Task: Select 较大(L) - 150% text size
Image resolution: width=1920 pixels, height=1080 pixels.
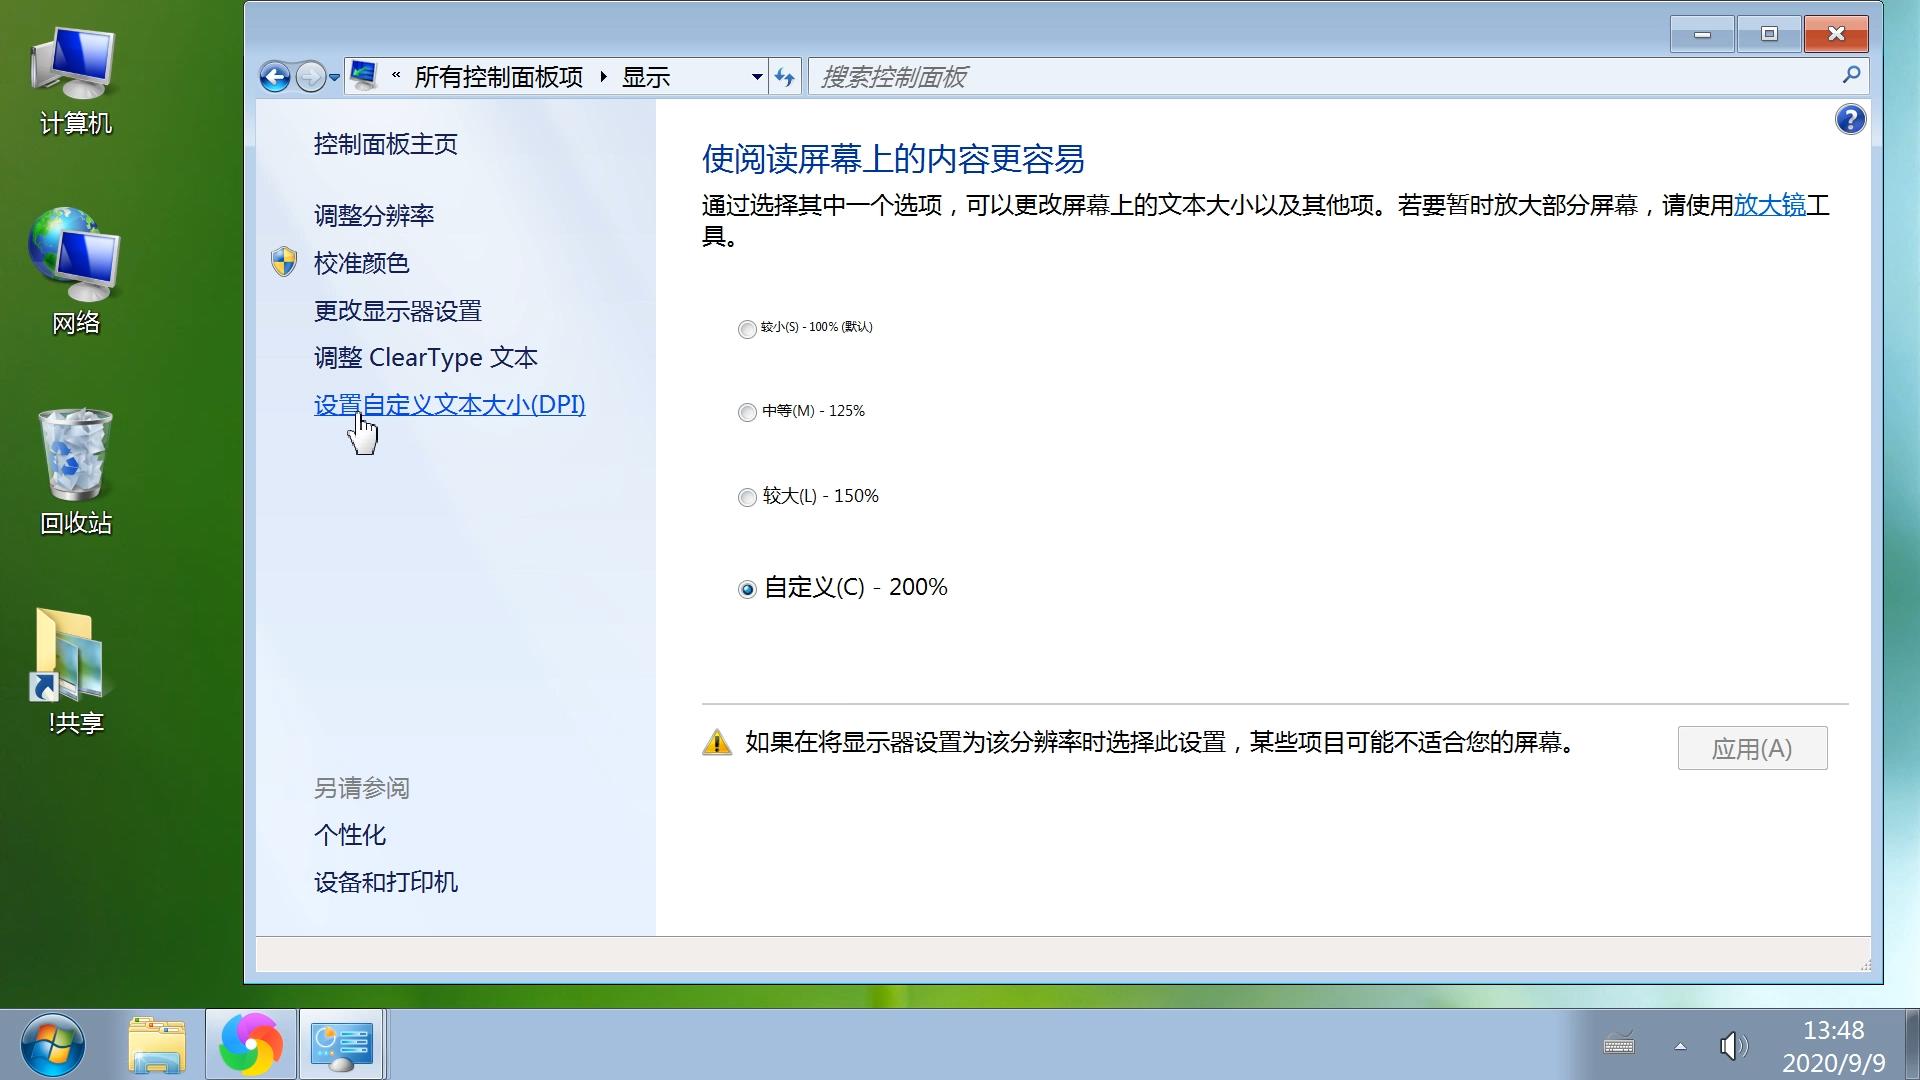Action: (746, 497)
